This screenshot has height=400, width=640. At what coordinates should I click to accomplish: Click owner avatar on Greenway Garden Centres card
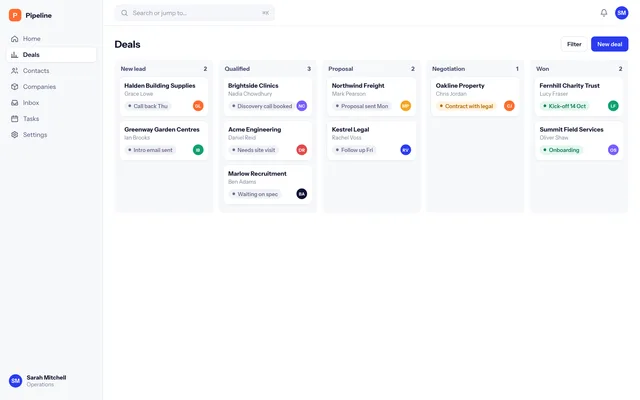coord(198,150)
